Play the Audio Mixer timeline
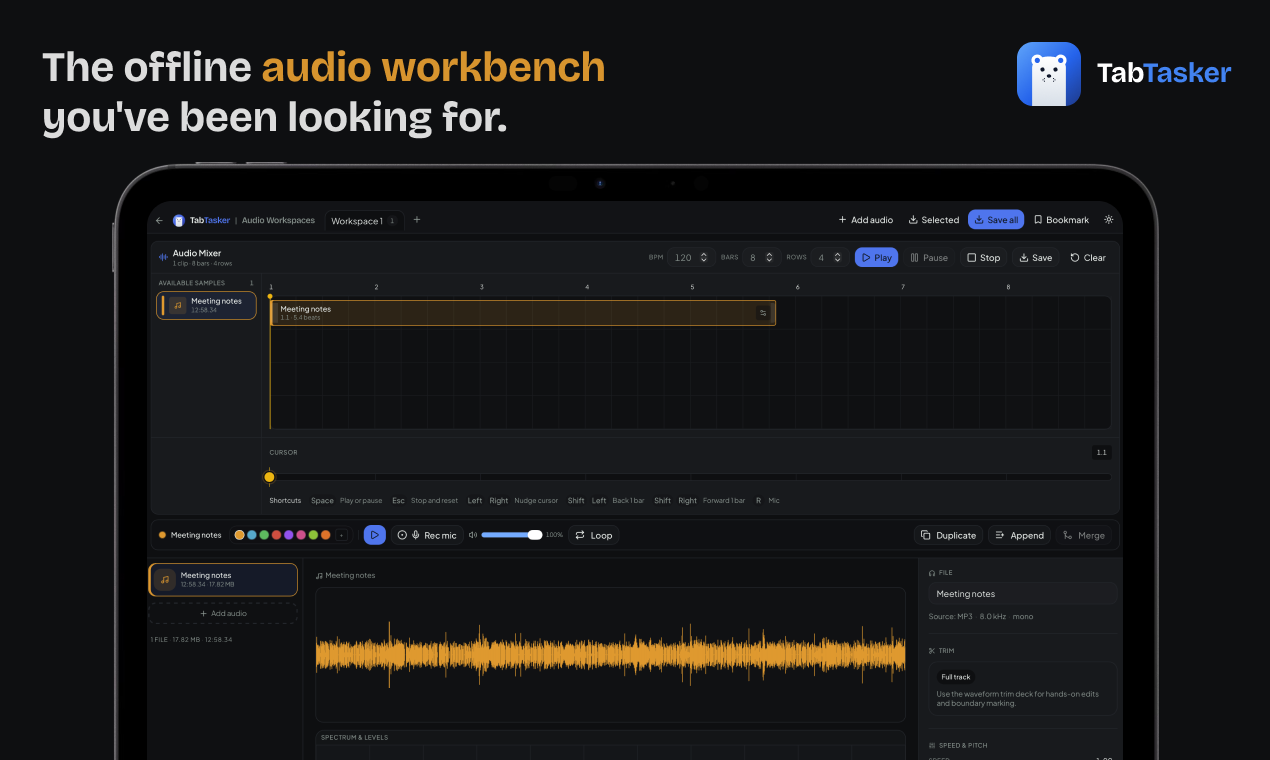1270x760 pixels. coord(876,257)
